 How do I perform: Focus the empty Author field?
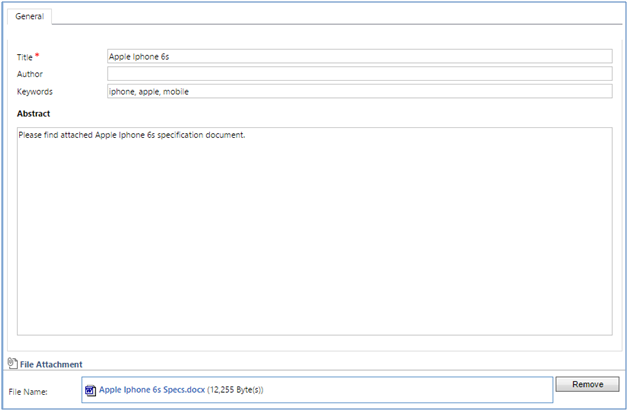tap(359, 74)
